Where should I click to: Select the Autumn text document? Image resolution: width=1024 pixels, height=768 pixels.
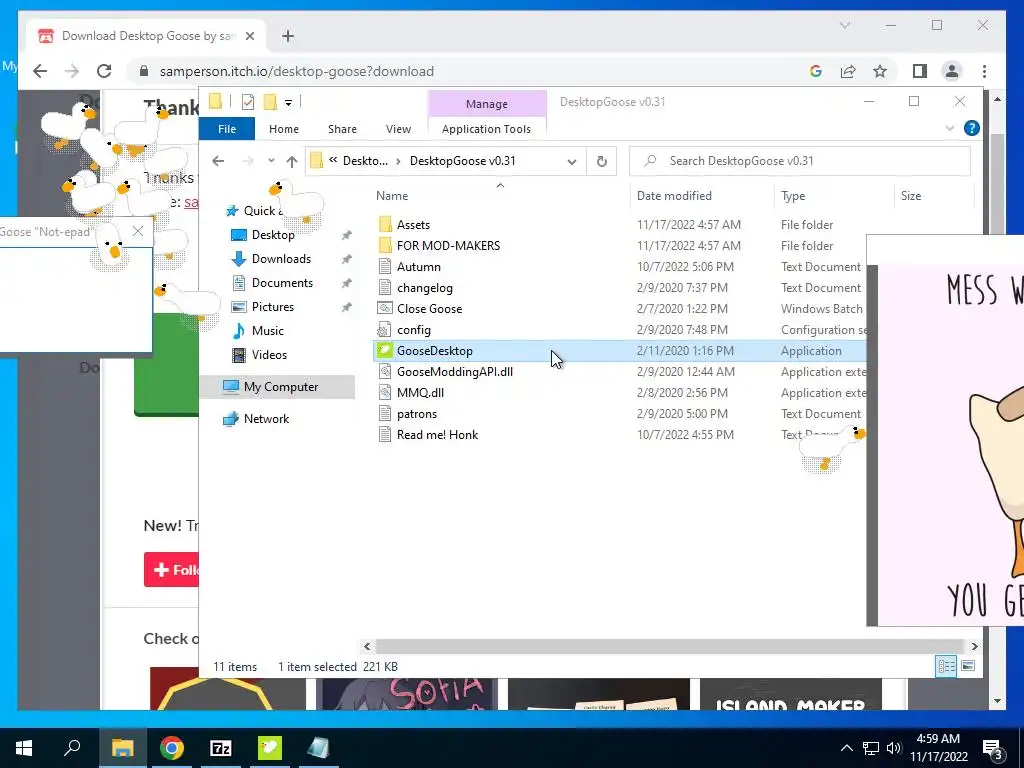click(419, 266)
